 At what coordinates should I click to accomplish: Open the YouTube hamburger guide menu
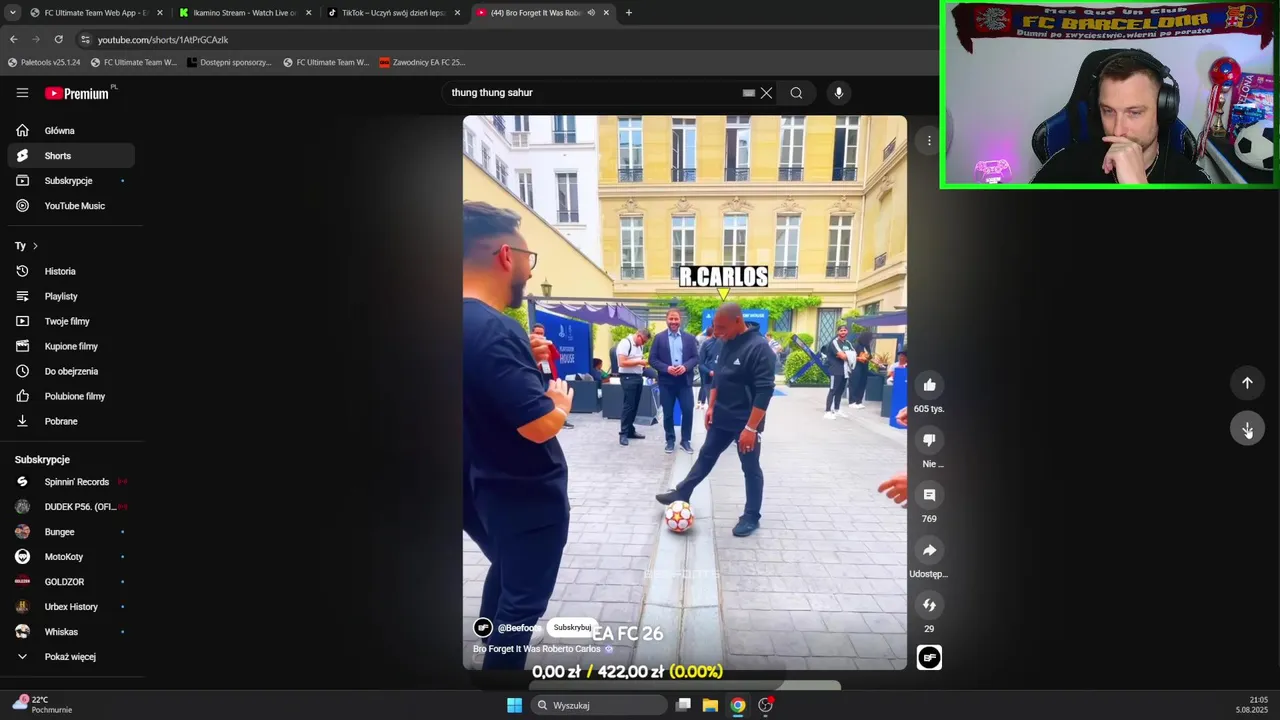click(x=22, y=93)
